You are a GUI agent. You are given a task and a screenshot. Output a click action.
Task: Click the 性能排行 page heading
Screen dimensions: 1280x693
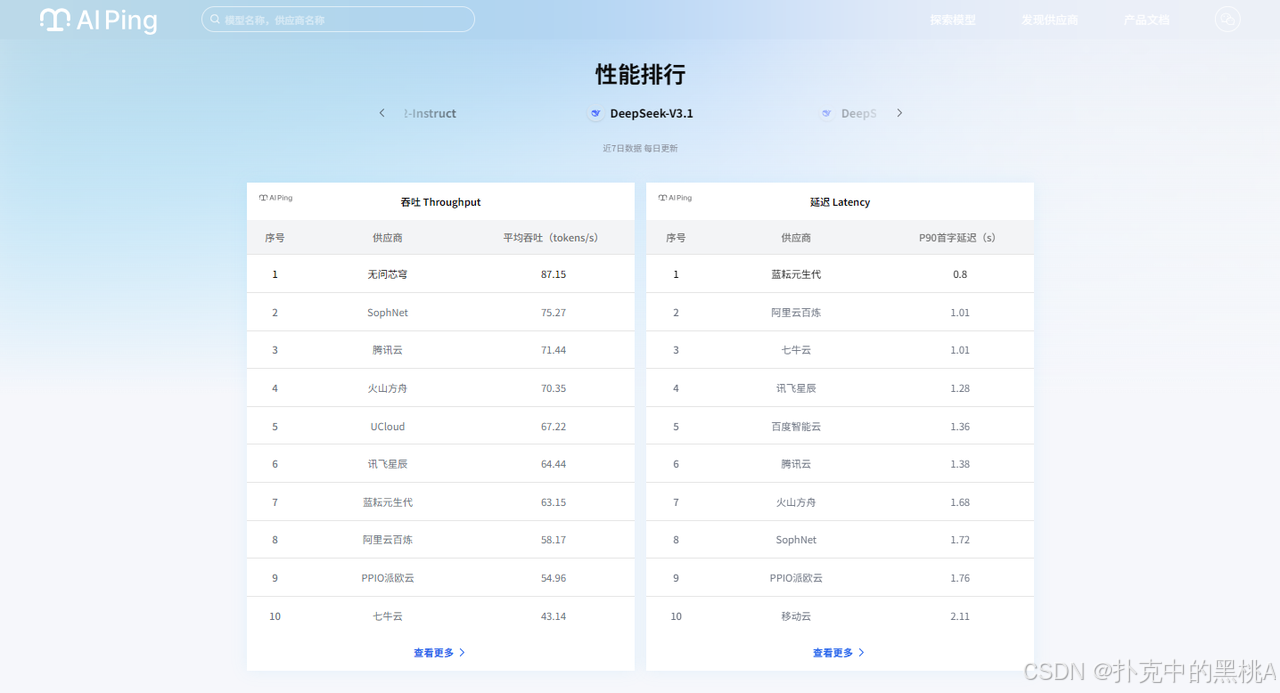click(x=640, y=75)
